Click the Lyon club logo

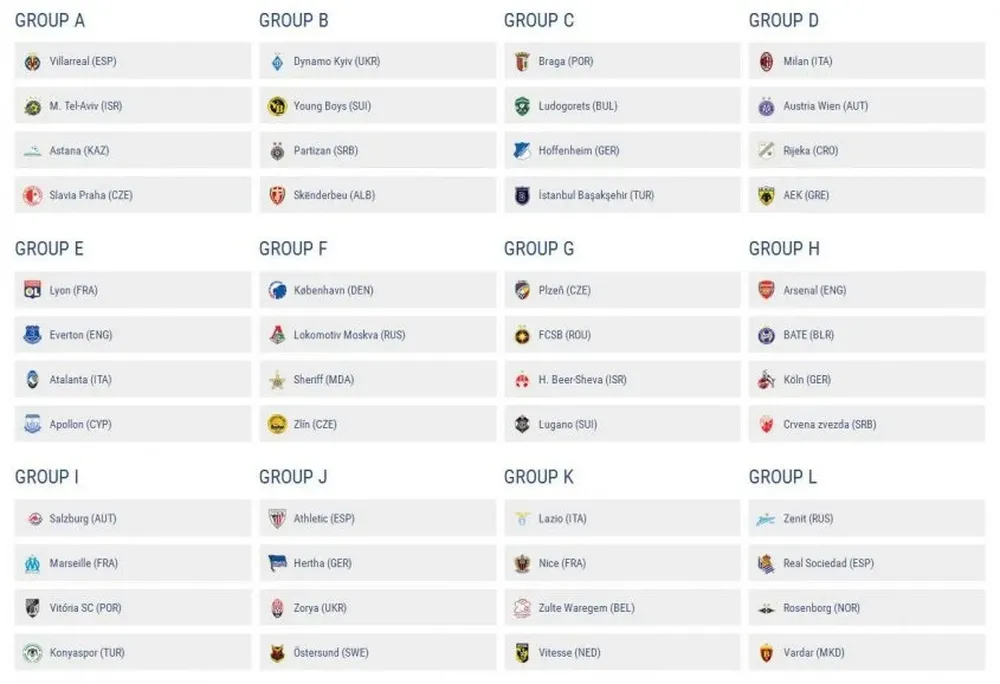click(x=33, y=290)
